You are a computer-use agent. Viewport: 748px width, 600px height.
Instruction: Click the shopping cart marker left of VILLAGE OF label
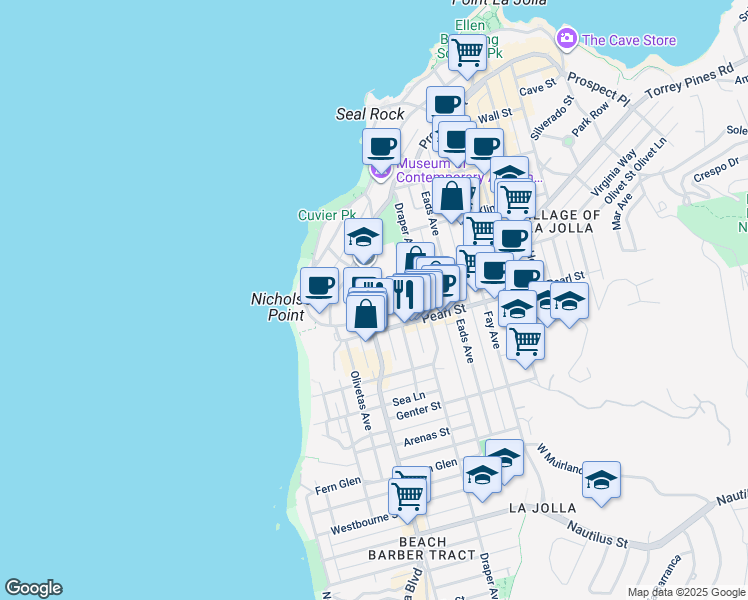click(x=516, y=199)
